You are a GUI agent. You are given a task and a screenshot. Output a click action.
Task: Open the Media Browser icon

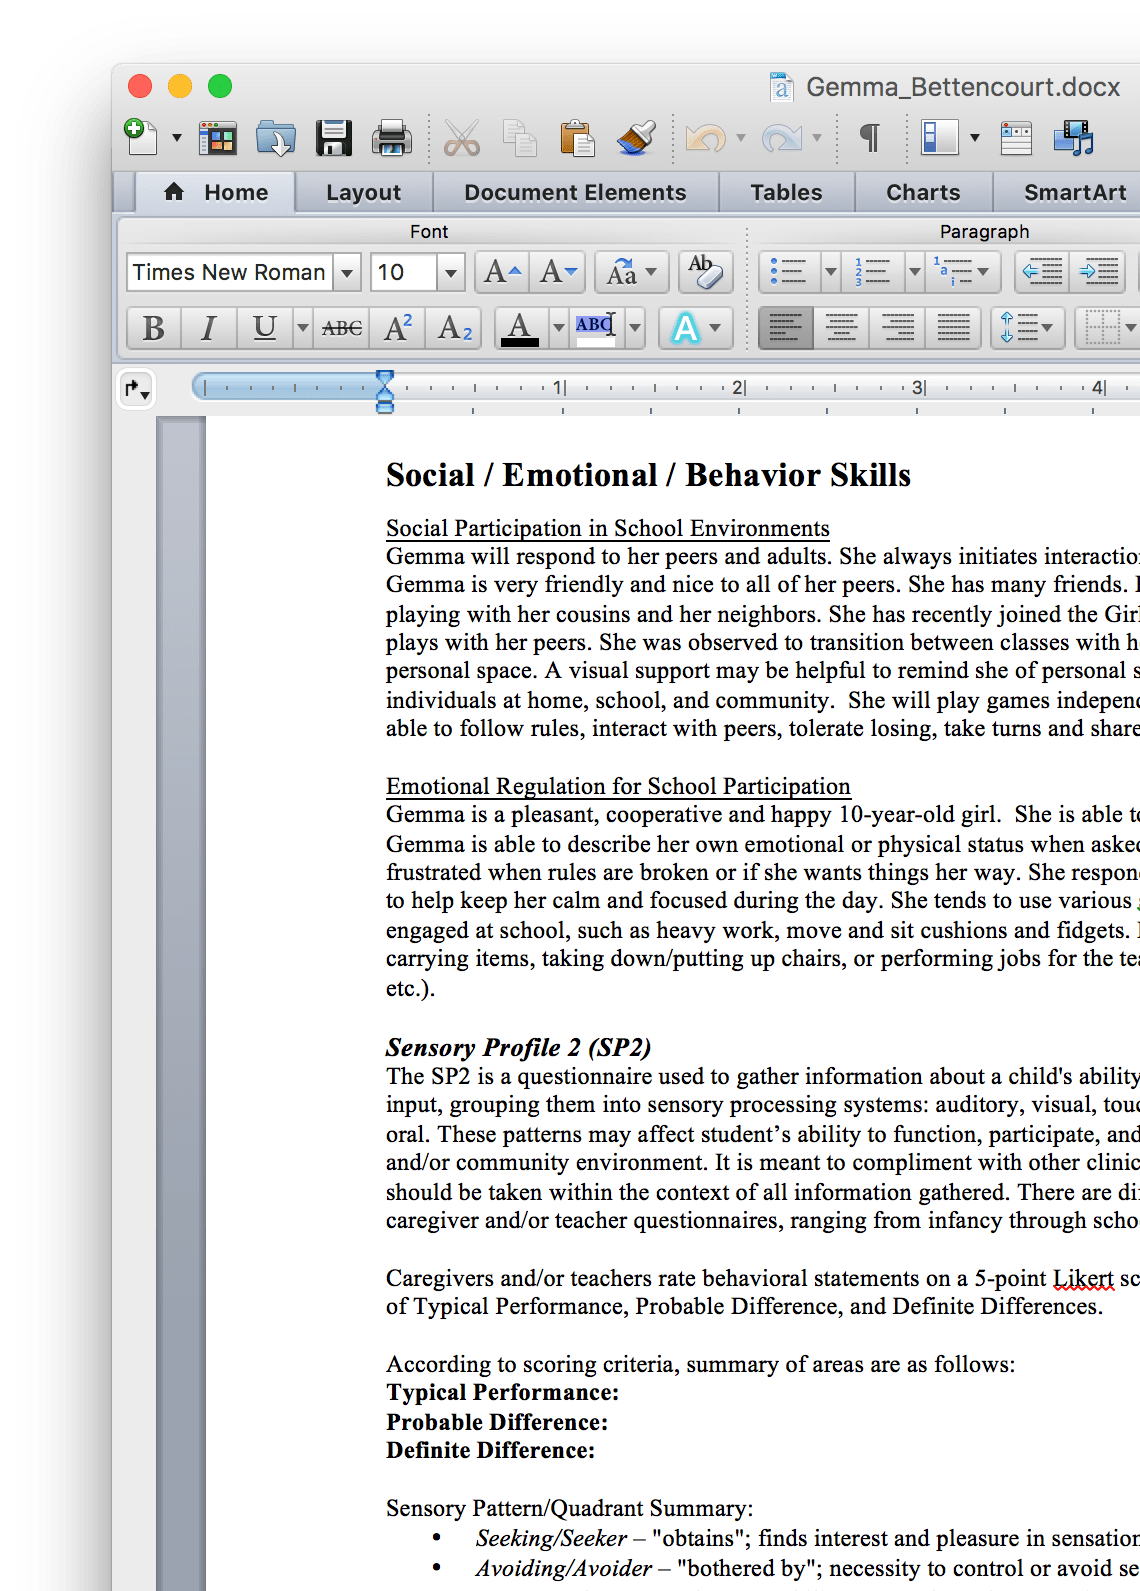[x=1074, y=138]
